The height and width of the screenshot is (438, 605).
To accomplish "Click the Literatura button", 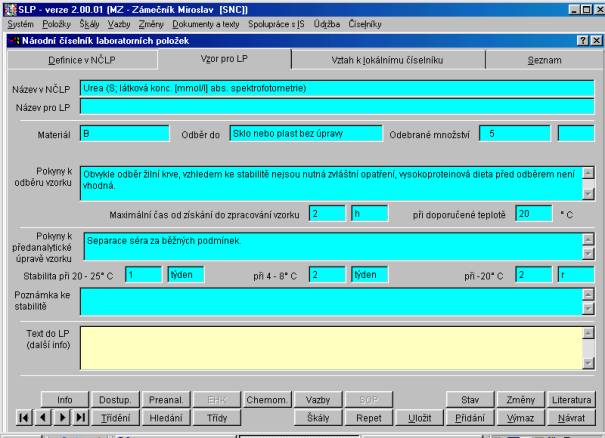I will 572,399.
